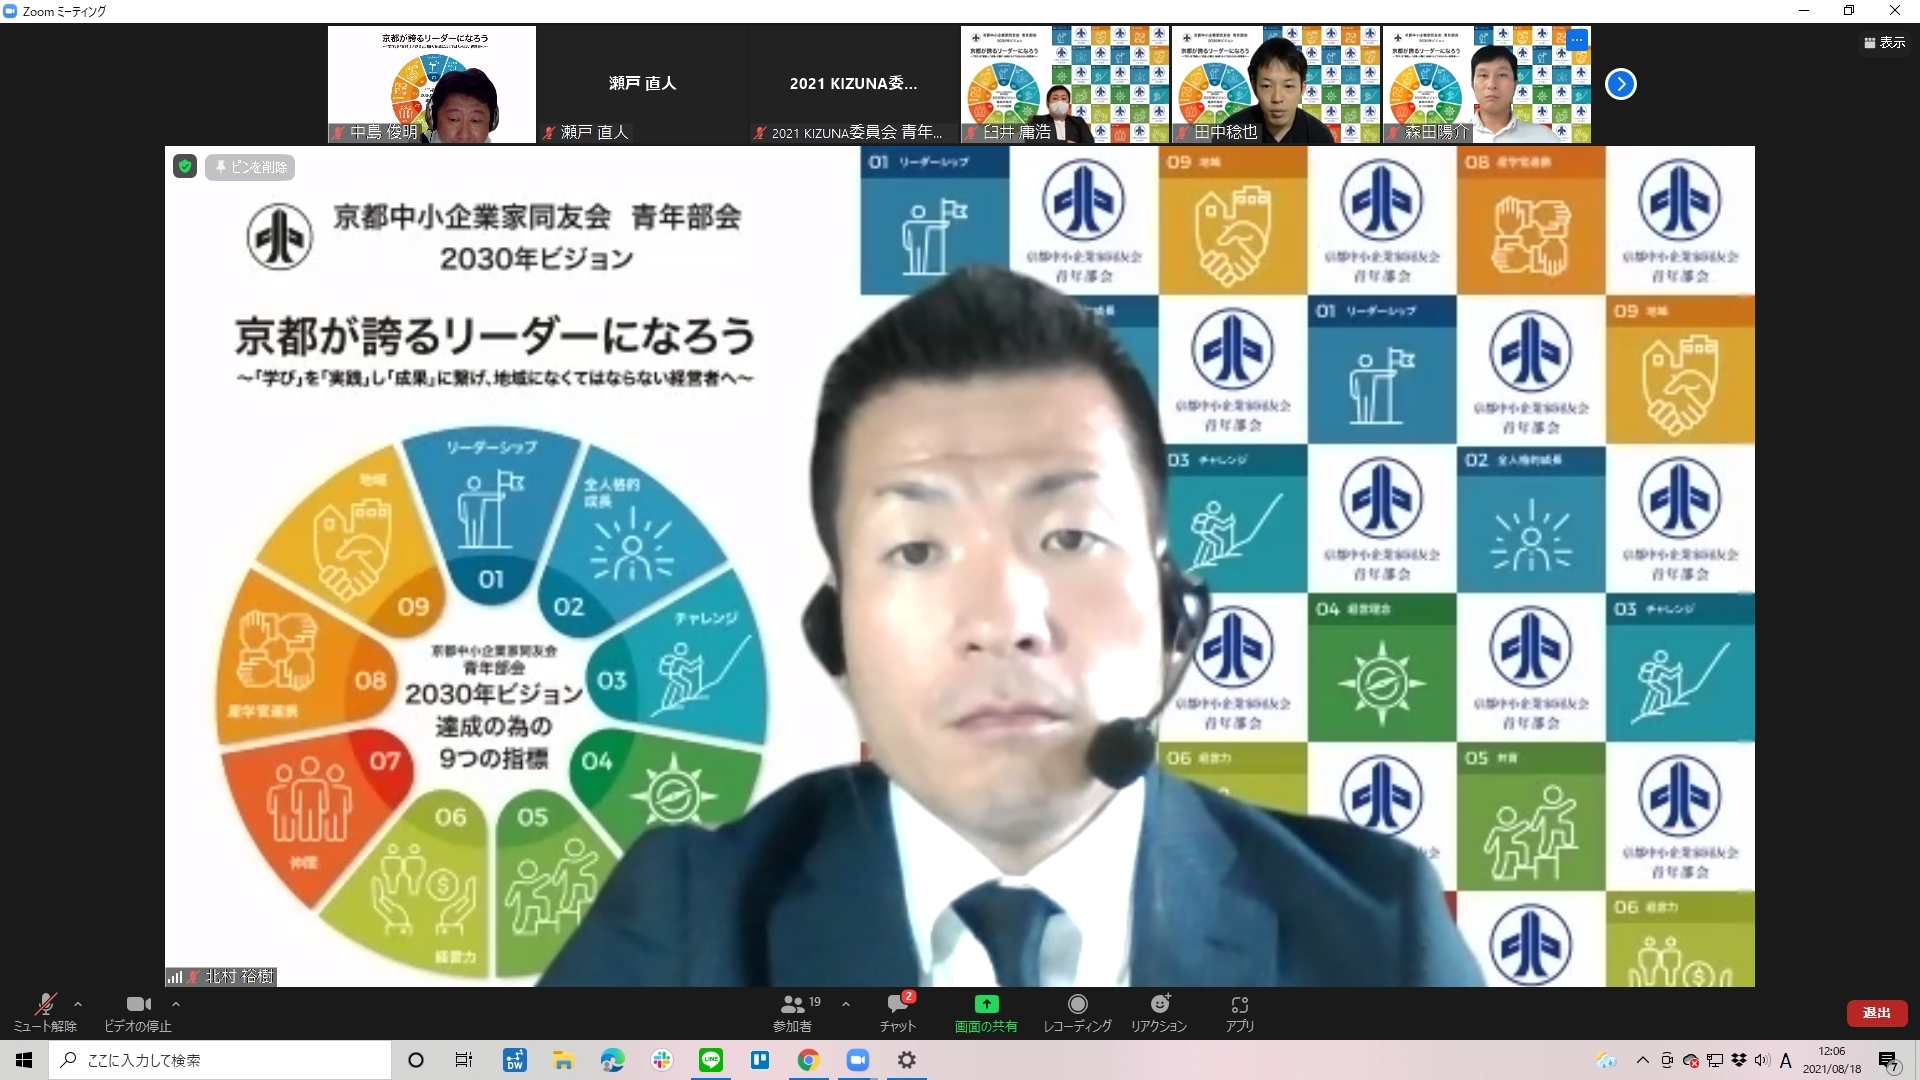This screenshot has height=1080, width=1920.
Task: Select 田中稔也 video thumbnail
Action: coord(1276,84)
